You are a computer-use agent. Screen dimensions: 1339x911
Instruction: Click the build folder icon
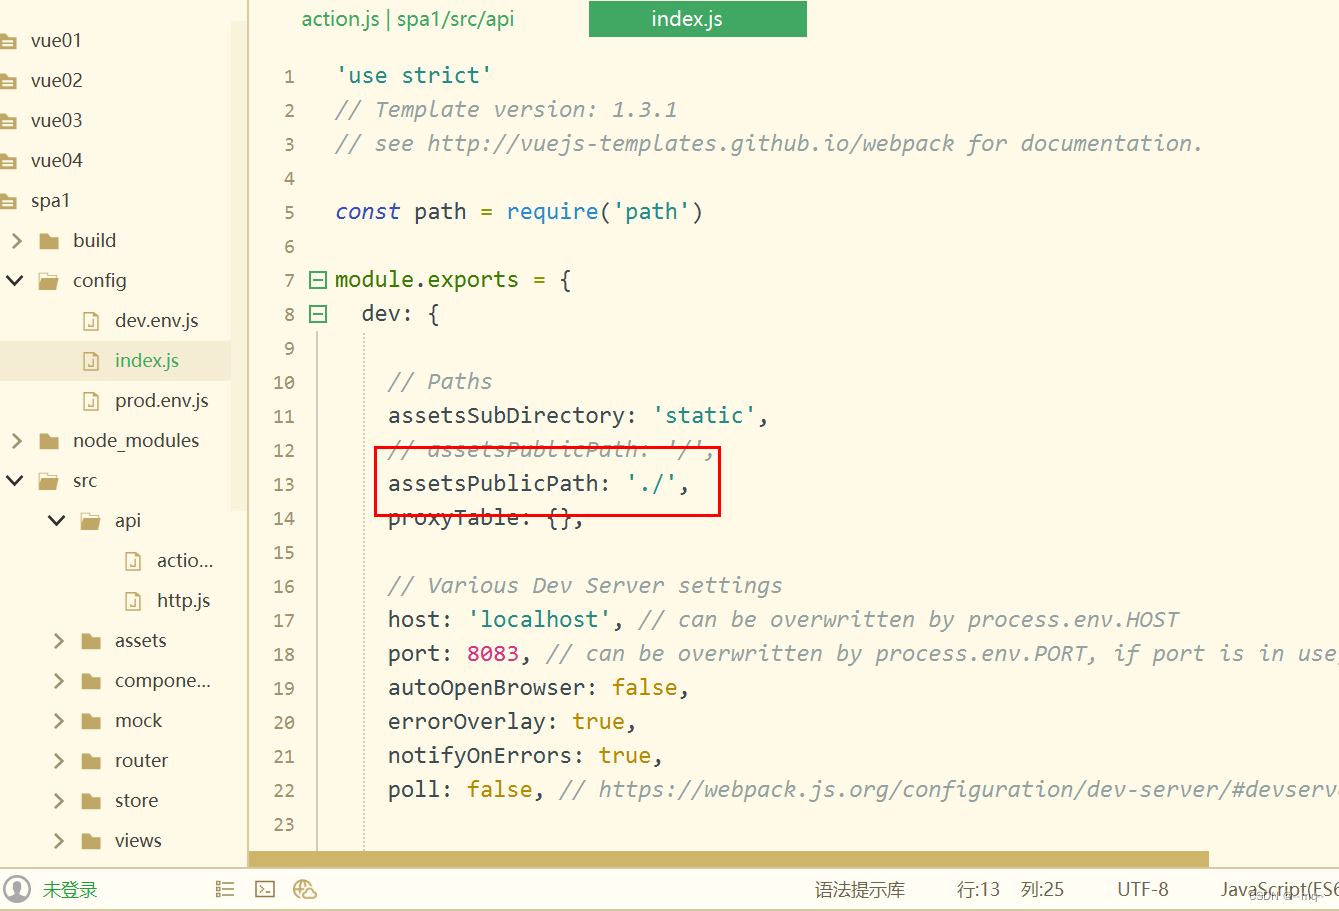point(49,241)
